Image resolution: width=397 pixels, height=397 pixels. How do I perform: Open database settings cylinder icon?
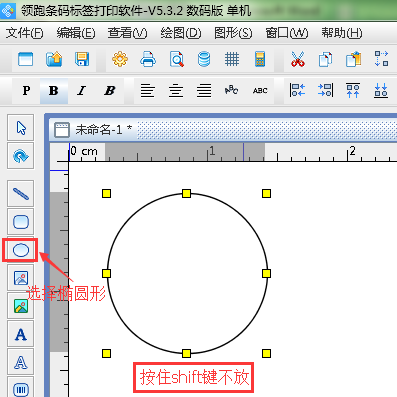(204, 59)
